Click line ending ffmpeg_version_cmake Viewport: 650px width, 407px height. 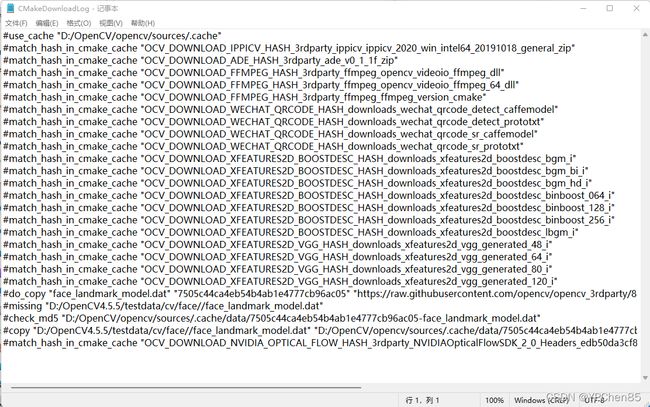click(x=245, y=97)
